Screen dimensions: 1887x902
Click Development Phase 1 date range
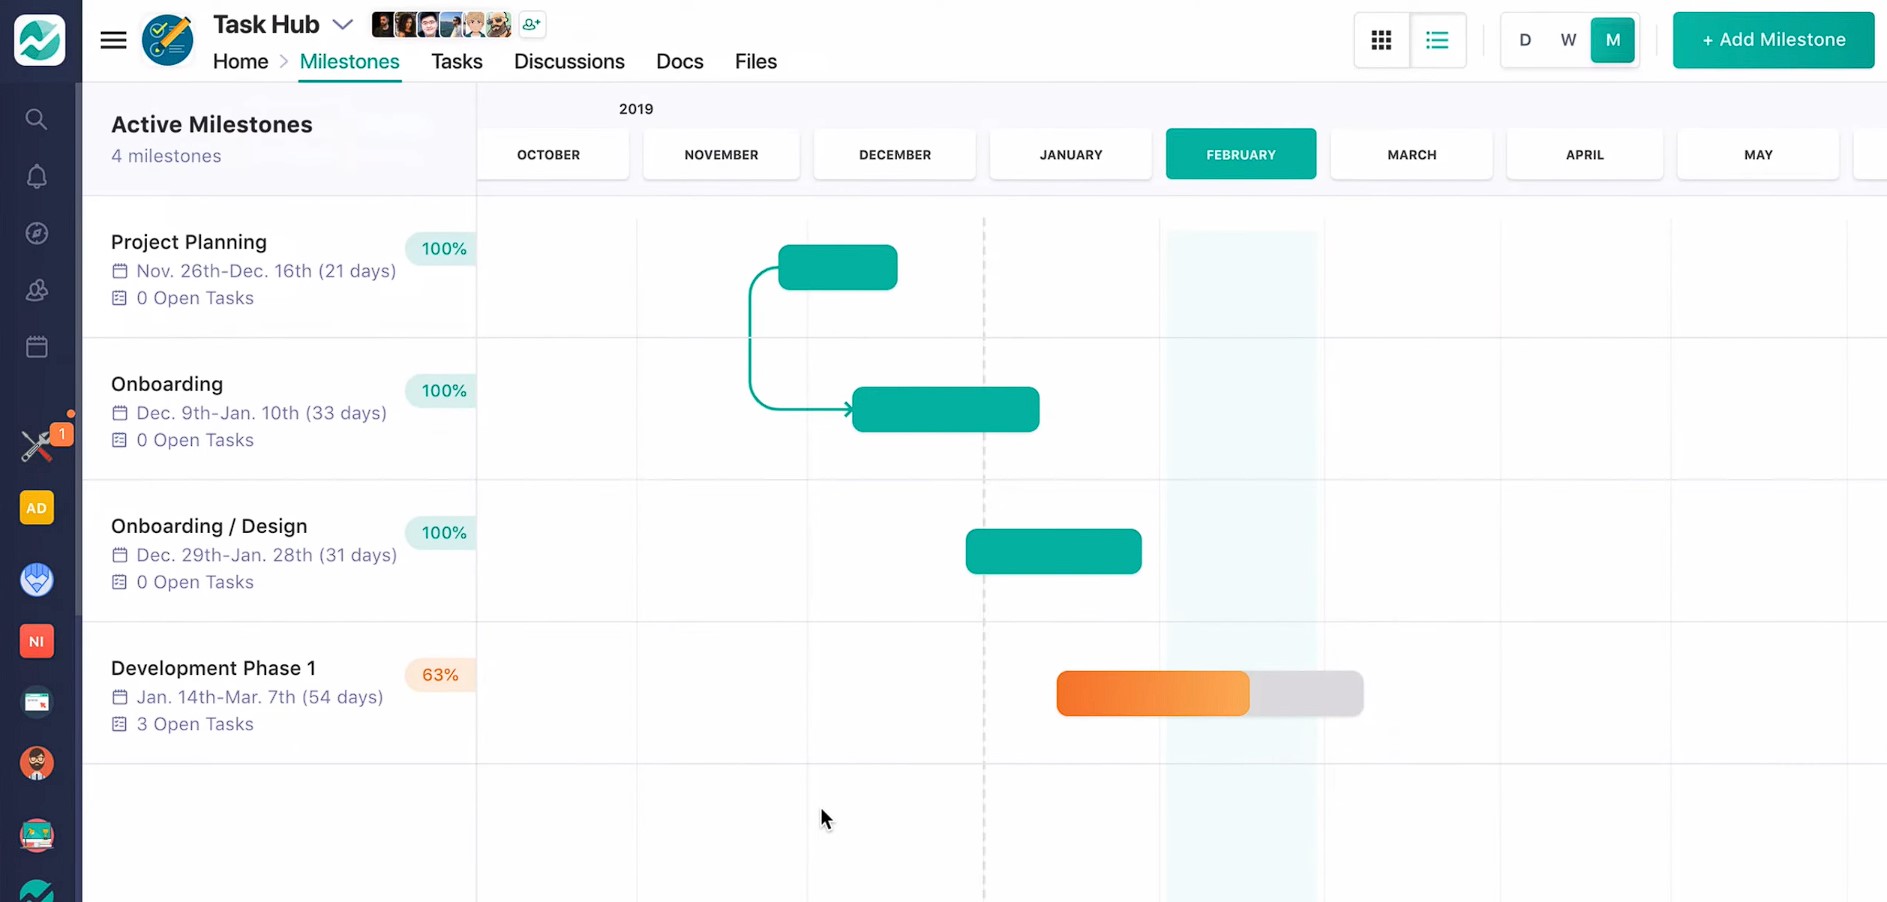click(260, 697)
